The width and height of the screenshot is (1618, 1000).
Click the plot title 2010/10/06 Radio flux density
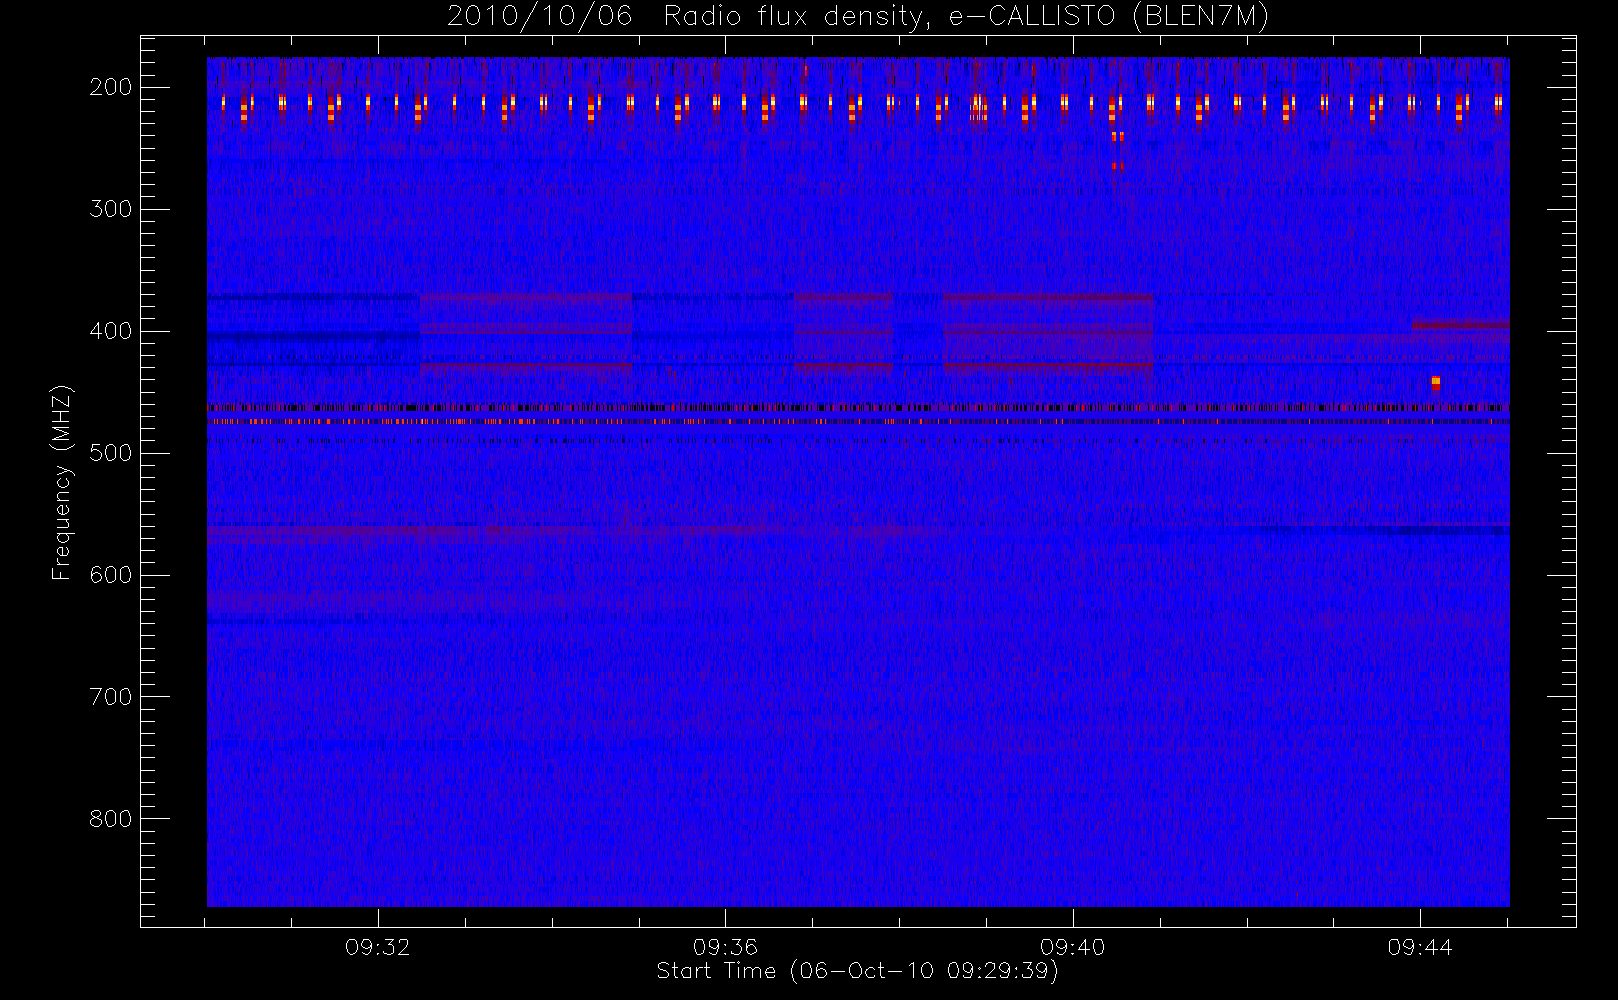pos(857,17)
